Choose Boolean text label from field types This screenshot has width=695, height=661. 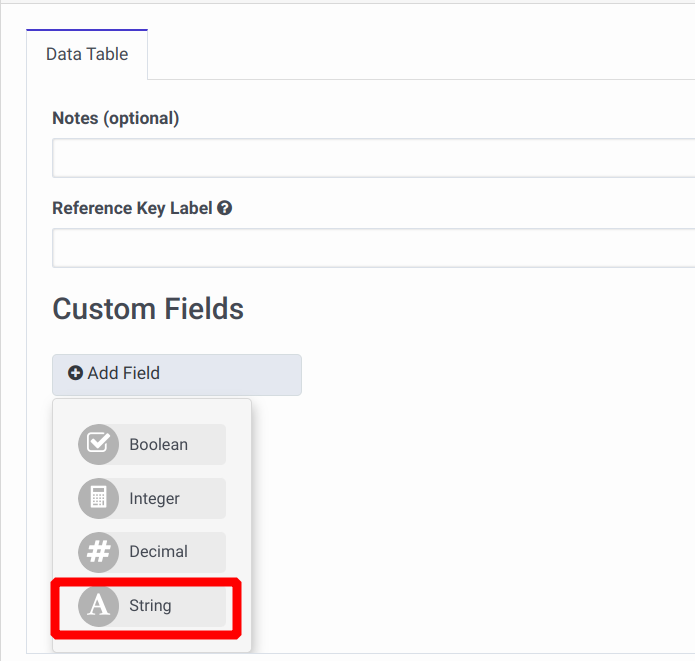tap(158, 445)
